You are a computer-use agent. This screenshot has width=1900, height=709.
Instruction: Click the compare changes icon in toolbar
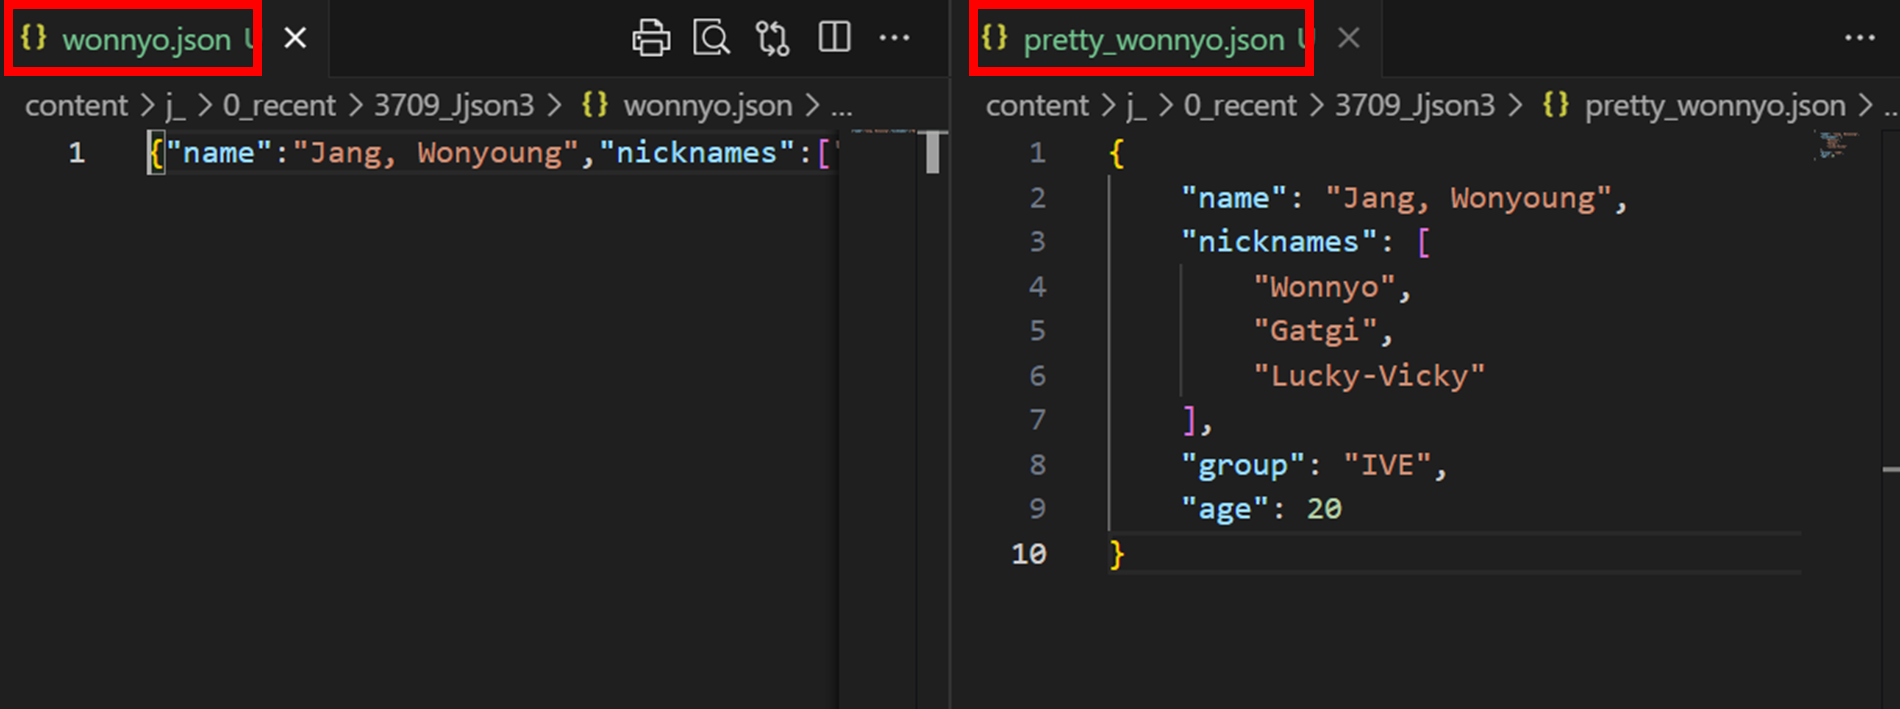[772, 38]
